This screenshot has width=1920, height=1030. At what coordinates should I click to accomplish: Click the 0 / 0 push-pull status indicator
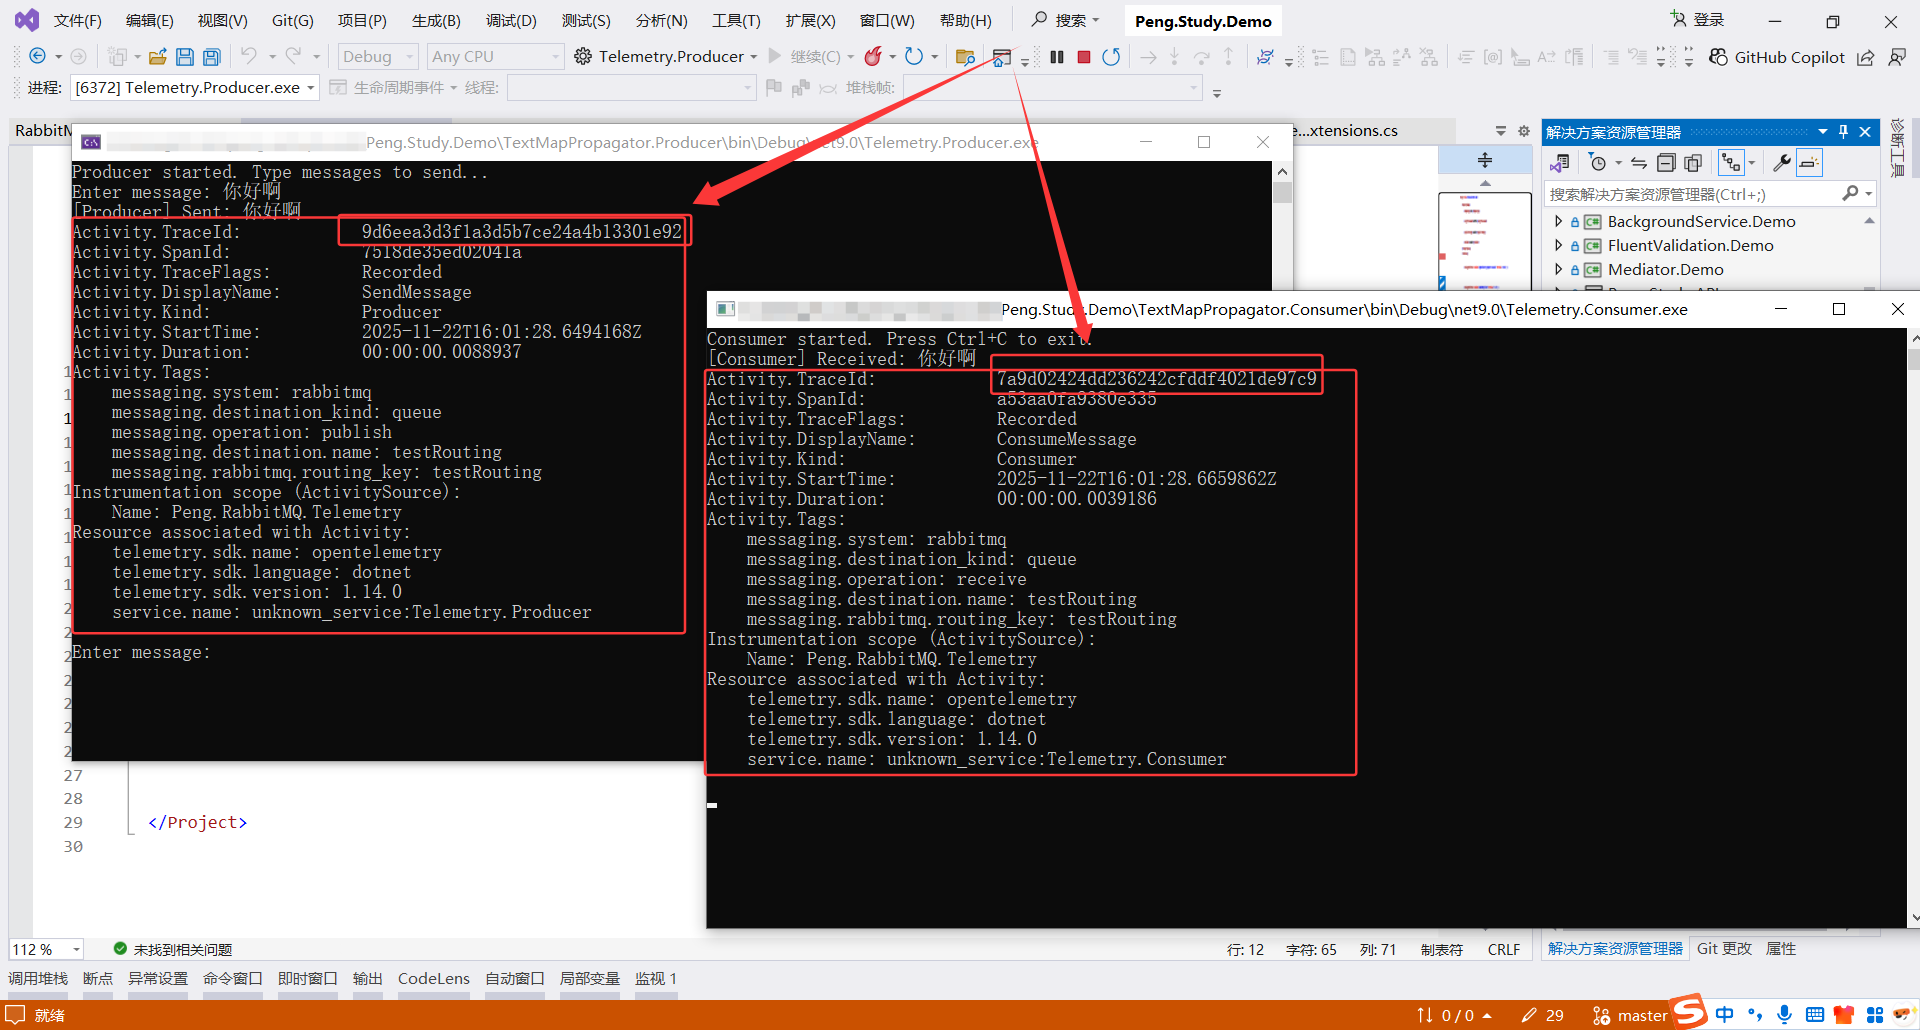(1454, 1016)
